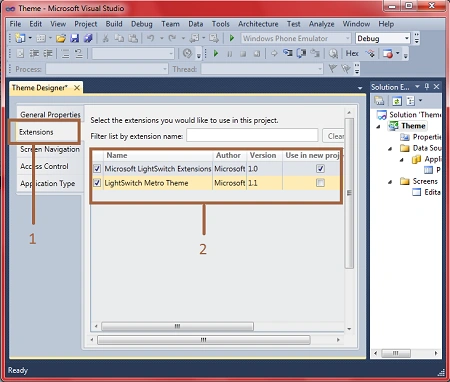The height and width of the screenshot is (382, 450).
Task: Click the extensions list horizontal scrollbar thumb
Action: 177,326
